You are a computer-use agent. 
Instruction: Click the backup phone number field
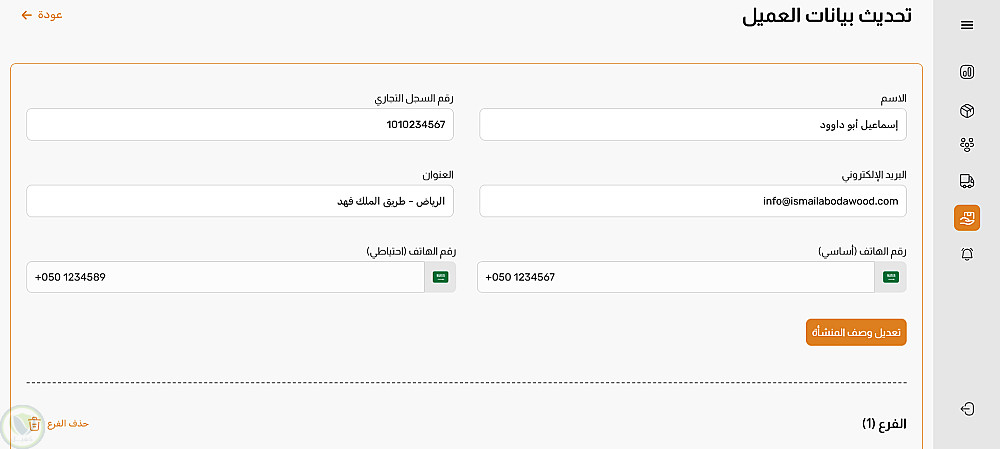tap(225, 277)
